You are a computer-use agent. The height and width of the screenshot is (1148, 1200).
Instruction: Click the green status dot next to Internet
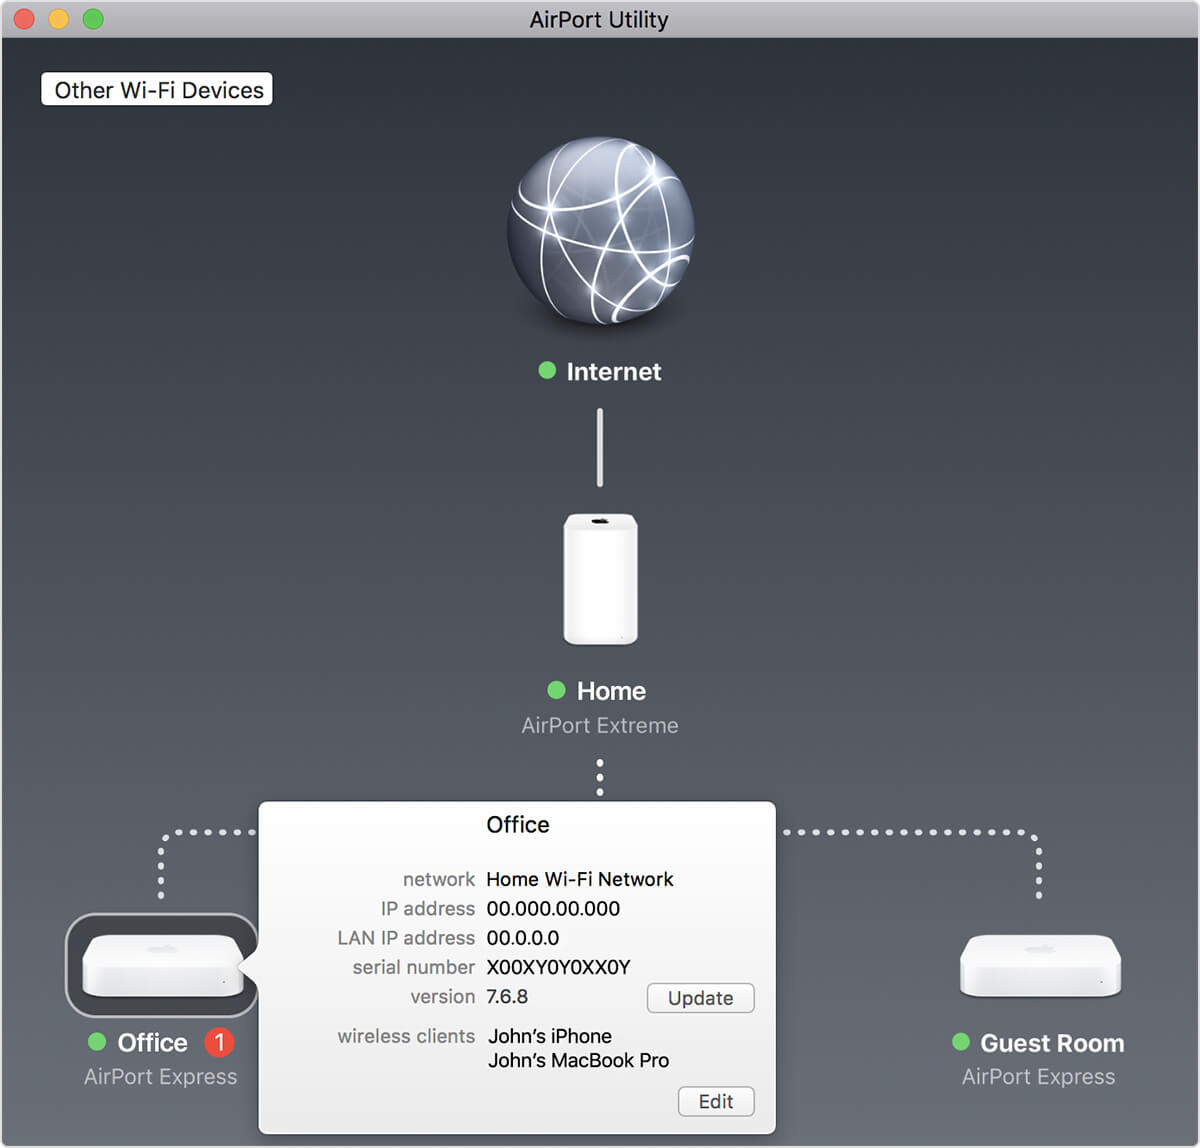point(547,371)
